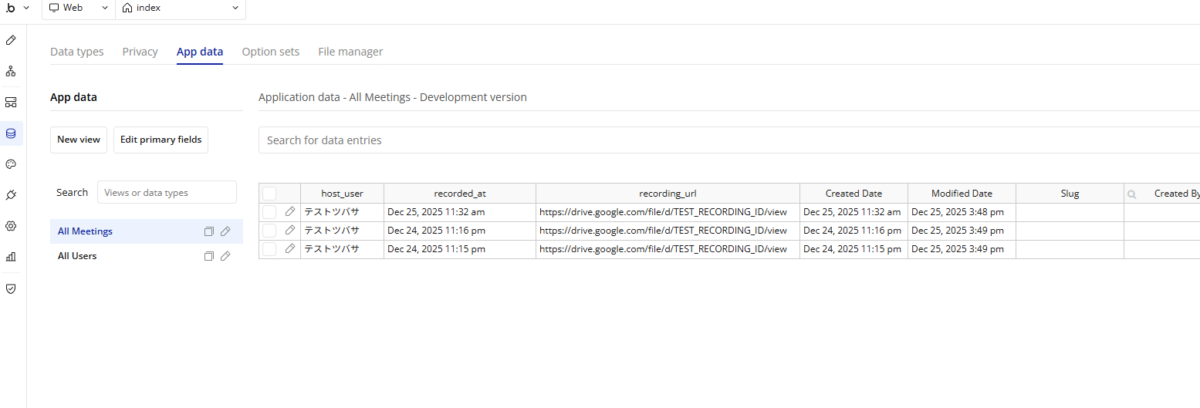
Task: Tick the checkbox for the 11:16 pm row
Action: [269, 230]
